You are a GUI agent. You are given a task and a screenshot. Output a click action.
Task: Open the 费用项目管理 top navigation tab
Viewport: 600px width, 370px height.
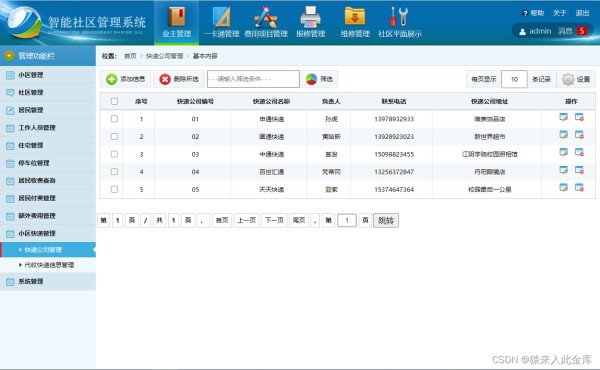[266, 23]
